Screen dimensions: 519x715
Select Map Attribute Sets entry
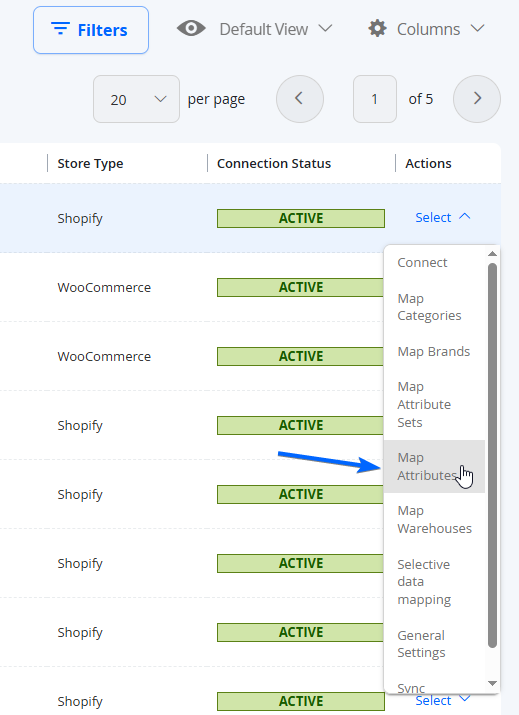pyautogui.click(x=424, y=404)
